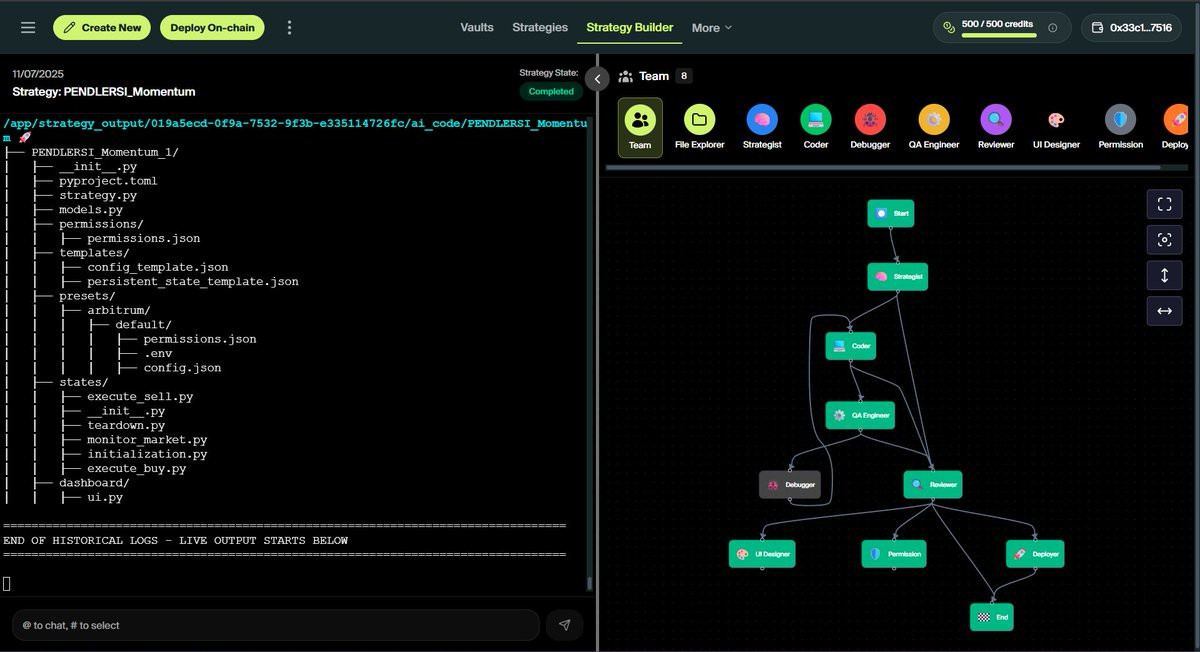Viewport: 1200px width, 652px height.
Task: Click the chat input field
Action: click(x=276, y=625)
